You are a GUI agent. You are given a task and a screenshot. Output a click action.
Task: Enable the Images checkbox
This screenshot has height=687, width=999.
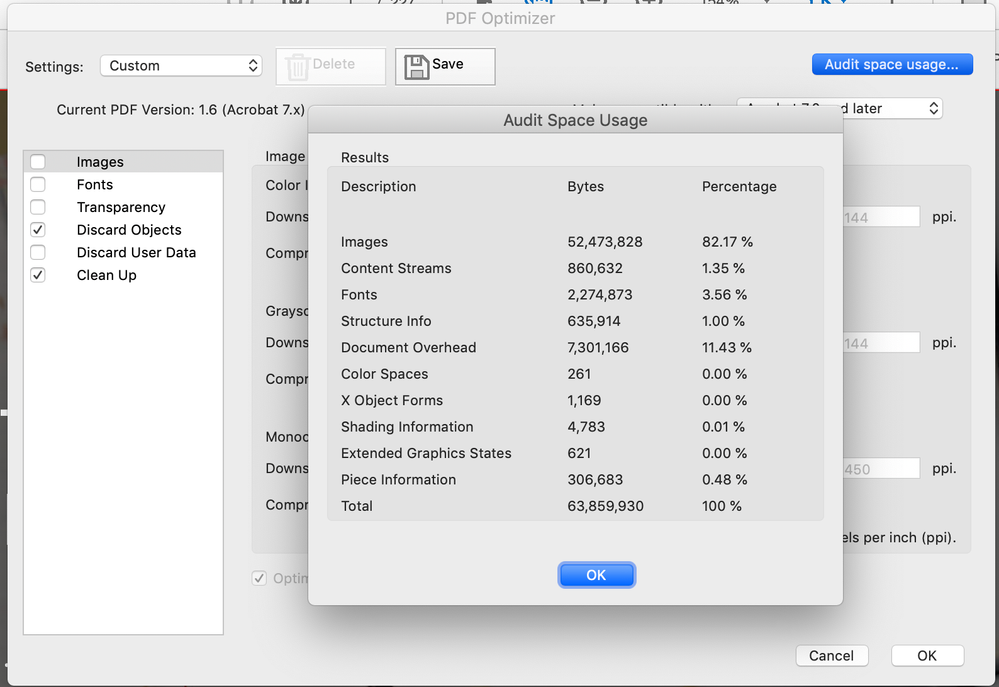coord(38,162)
